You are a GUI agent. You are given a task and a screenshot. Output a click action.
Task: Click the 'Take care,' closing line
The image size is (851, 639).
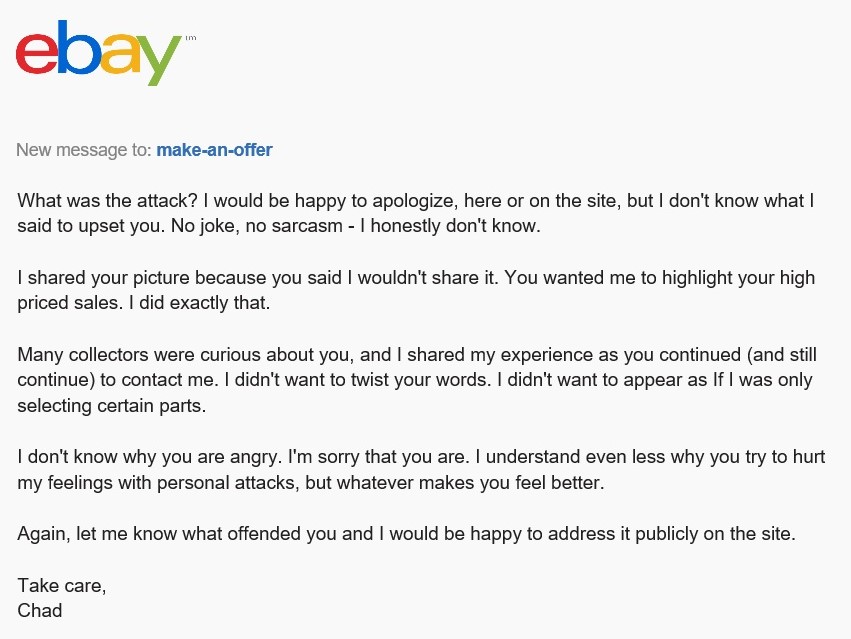62,586
